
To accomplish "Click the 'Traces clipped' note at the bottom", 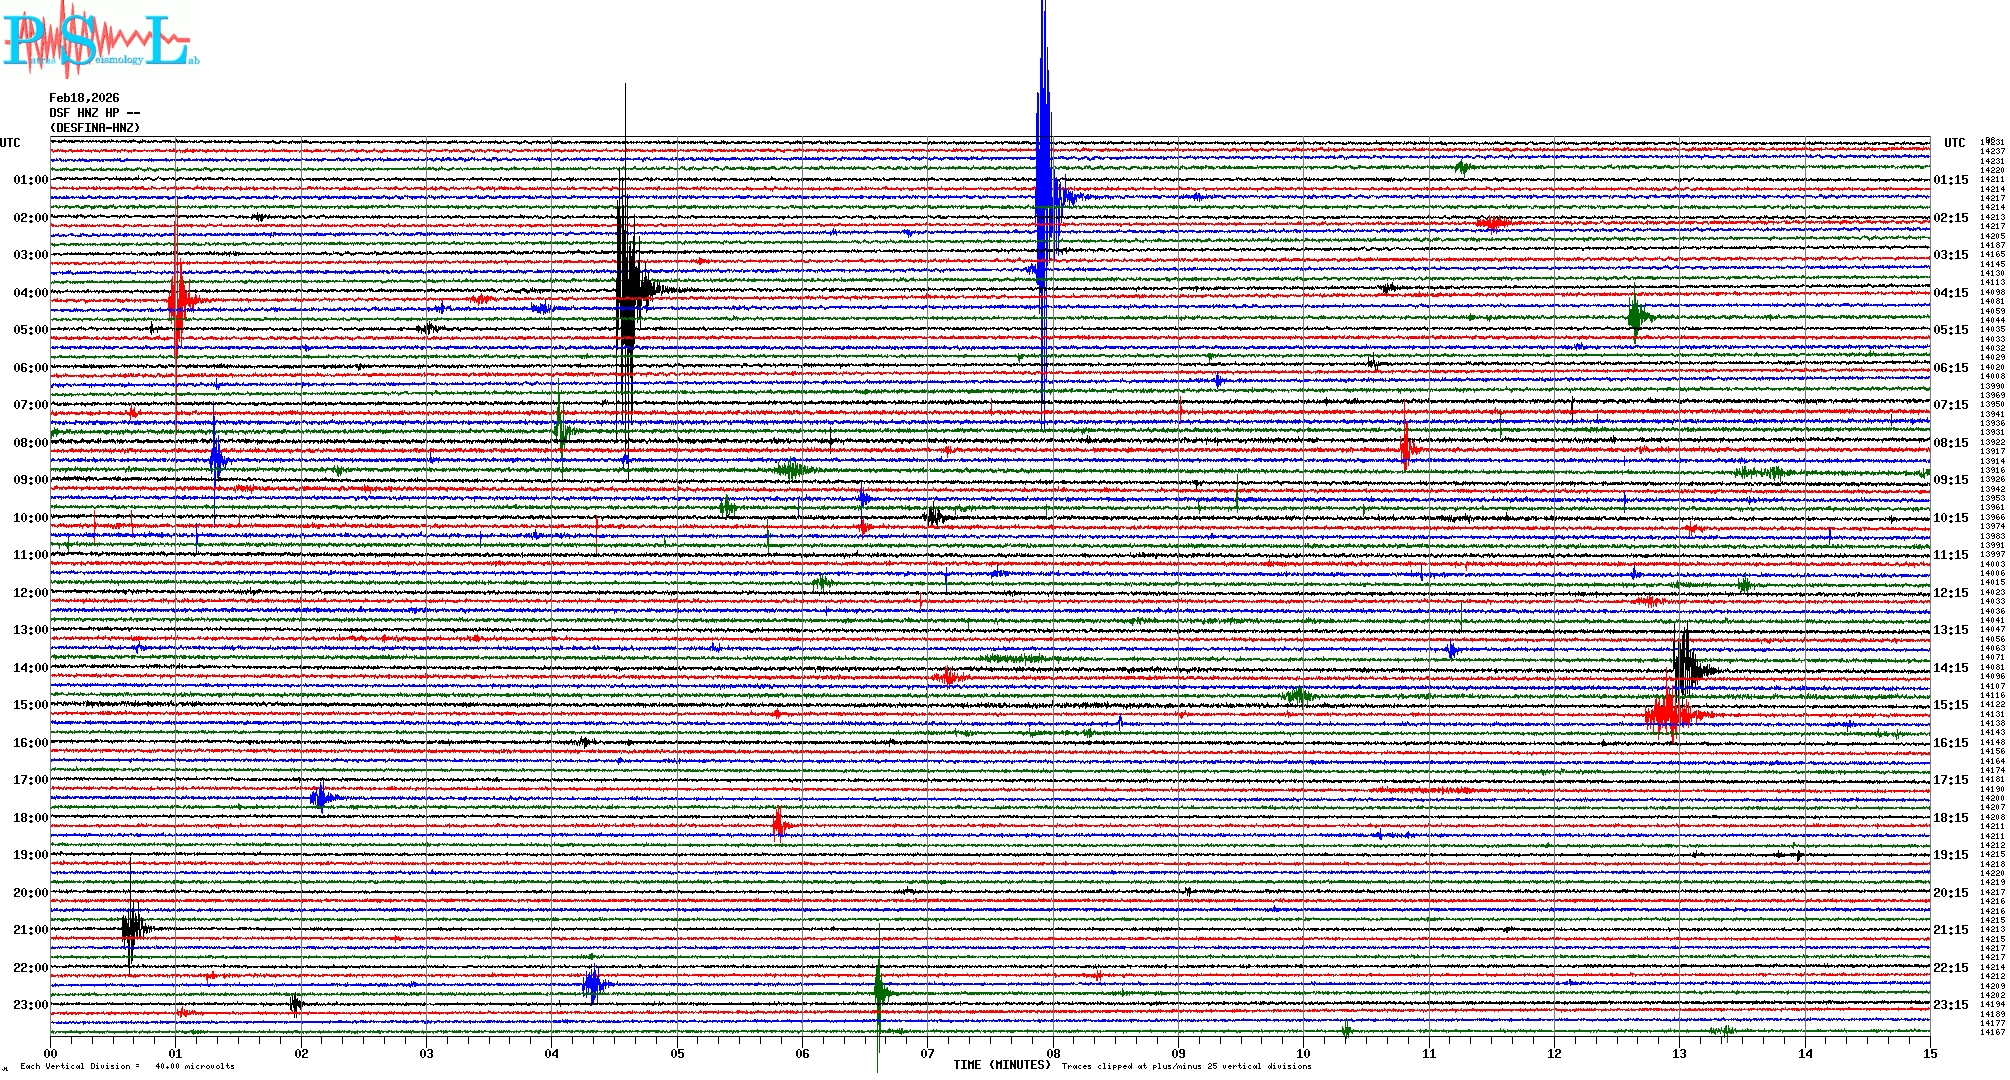I will pyautogui.click(x=1186, y=1066).
